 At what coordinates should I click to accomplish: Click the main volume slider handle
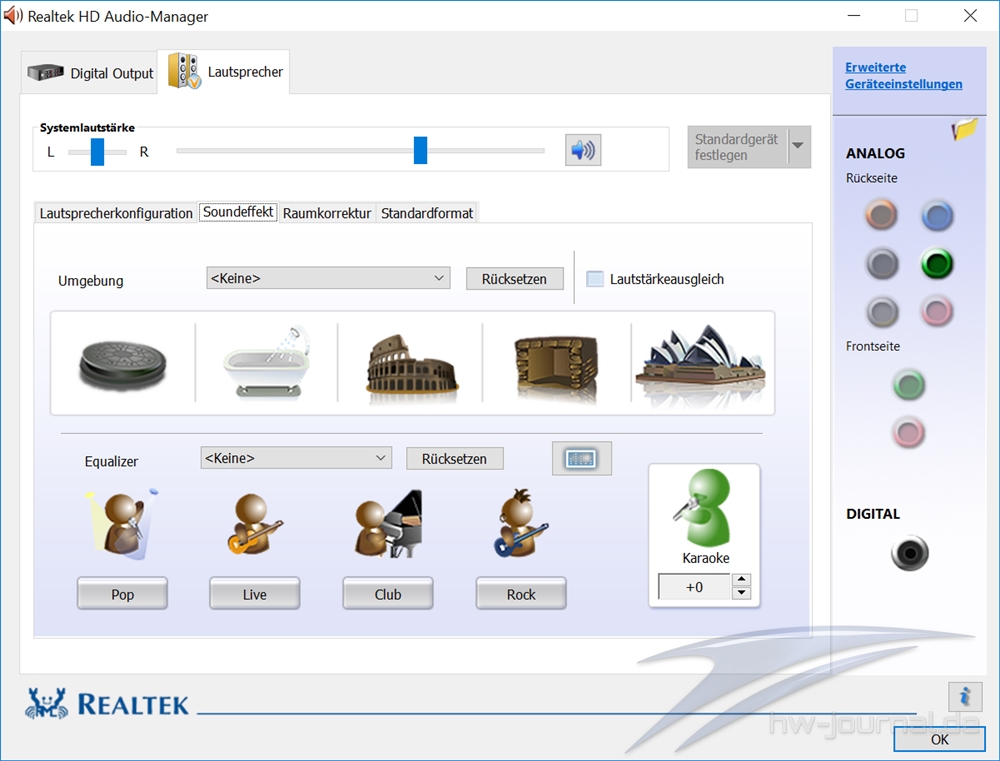(x=420, y=151)
